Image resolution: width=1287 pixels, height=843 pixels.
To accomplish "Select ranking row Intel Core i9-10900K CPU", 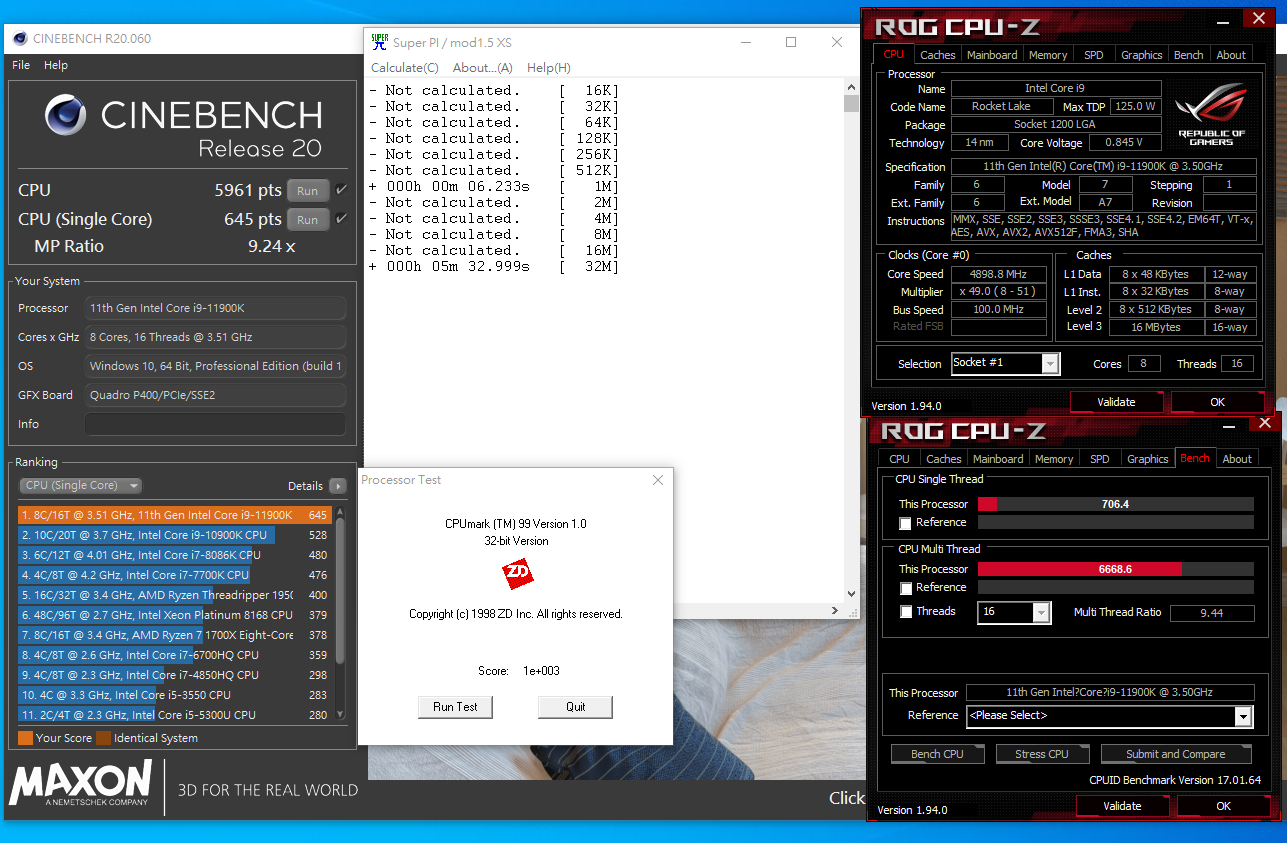I will tap(174, 535).
